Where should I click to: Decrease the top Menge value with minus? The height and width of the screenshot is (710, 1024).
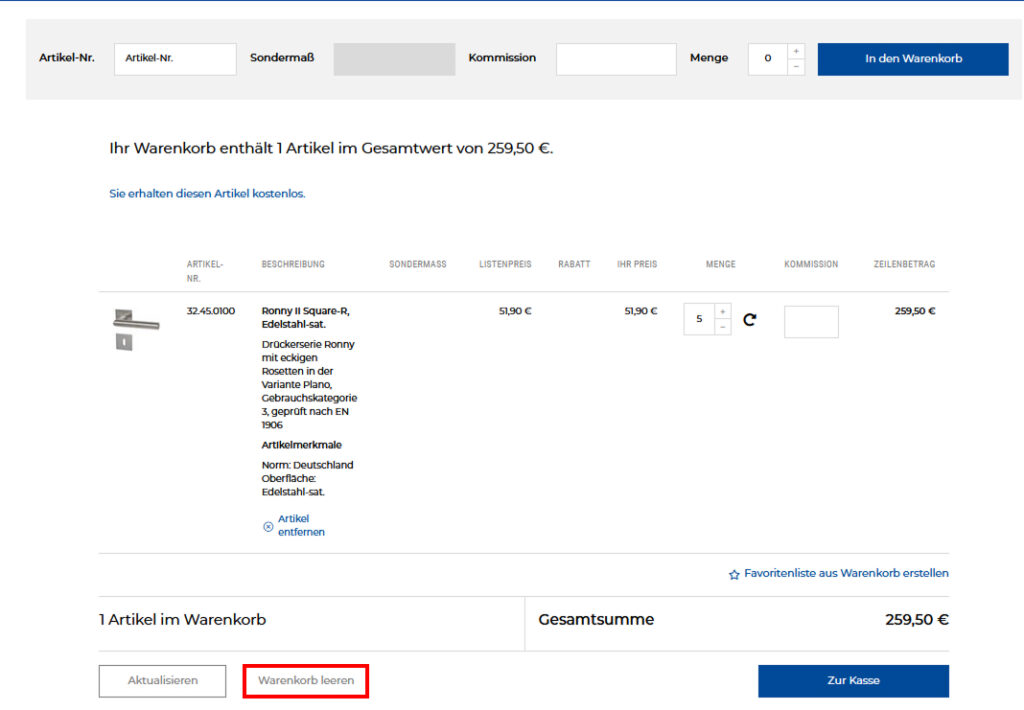[x=796, y=67]
